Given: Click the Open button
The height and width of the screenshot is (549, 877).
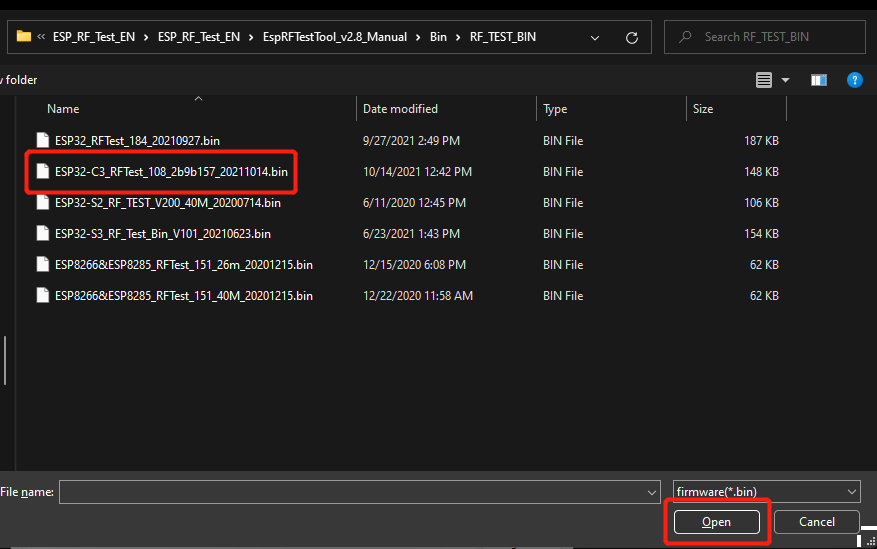Looking at the screenshot, I should pos(716,522).
